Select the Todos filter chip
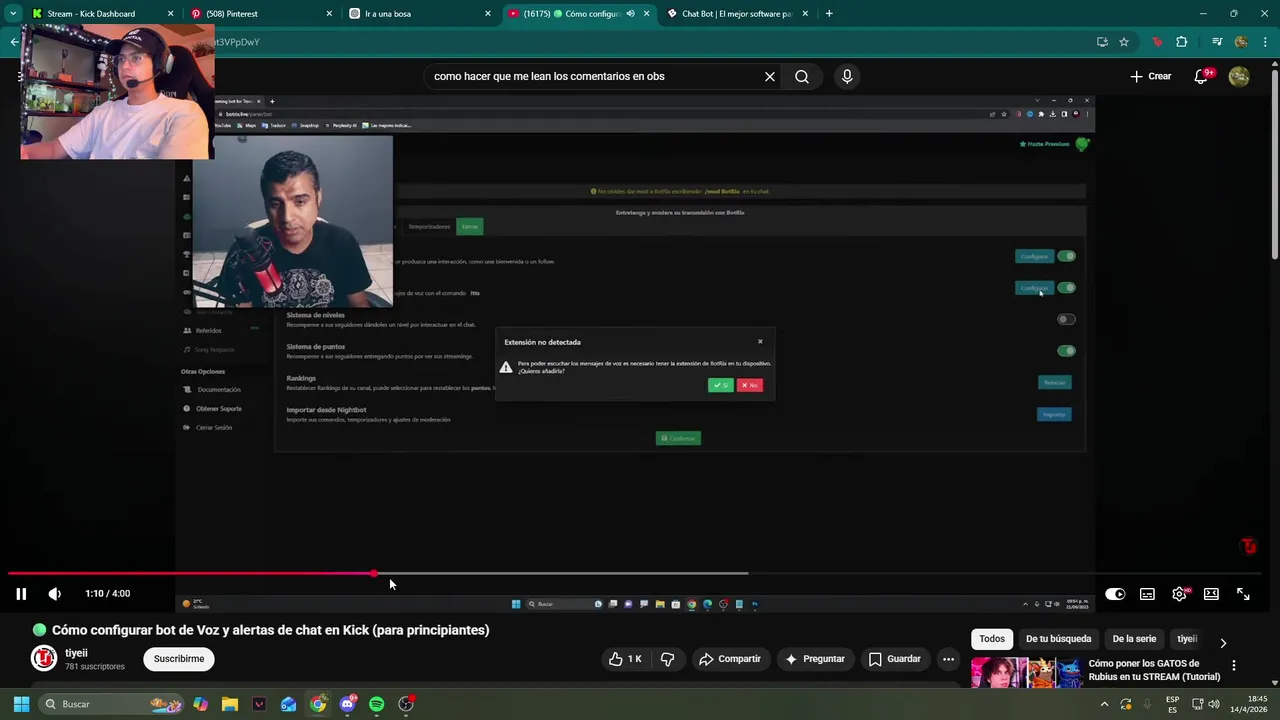The width and height of the screenshot is (1280, 720). [992, 639]
